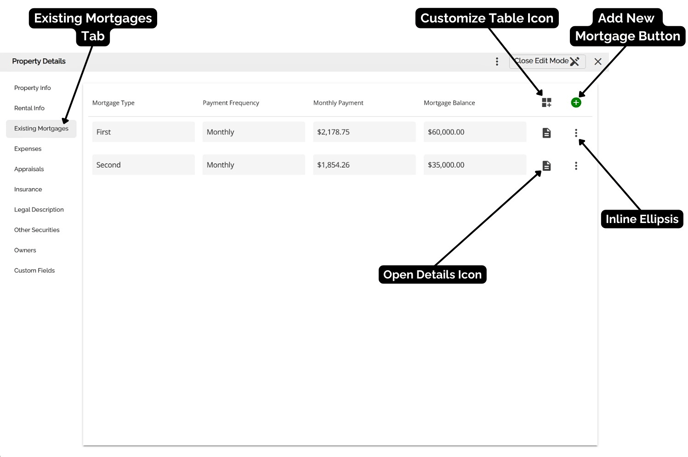This screenshot has height=457, width=688.
Task: Select Existing Mortgages tab
Action: click(x=41, y=129)
